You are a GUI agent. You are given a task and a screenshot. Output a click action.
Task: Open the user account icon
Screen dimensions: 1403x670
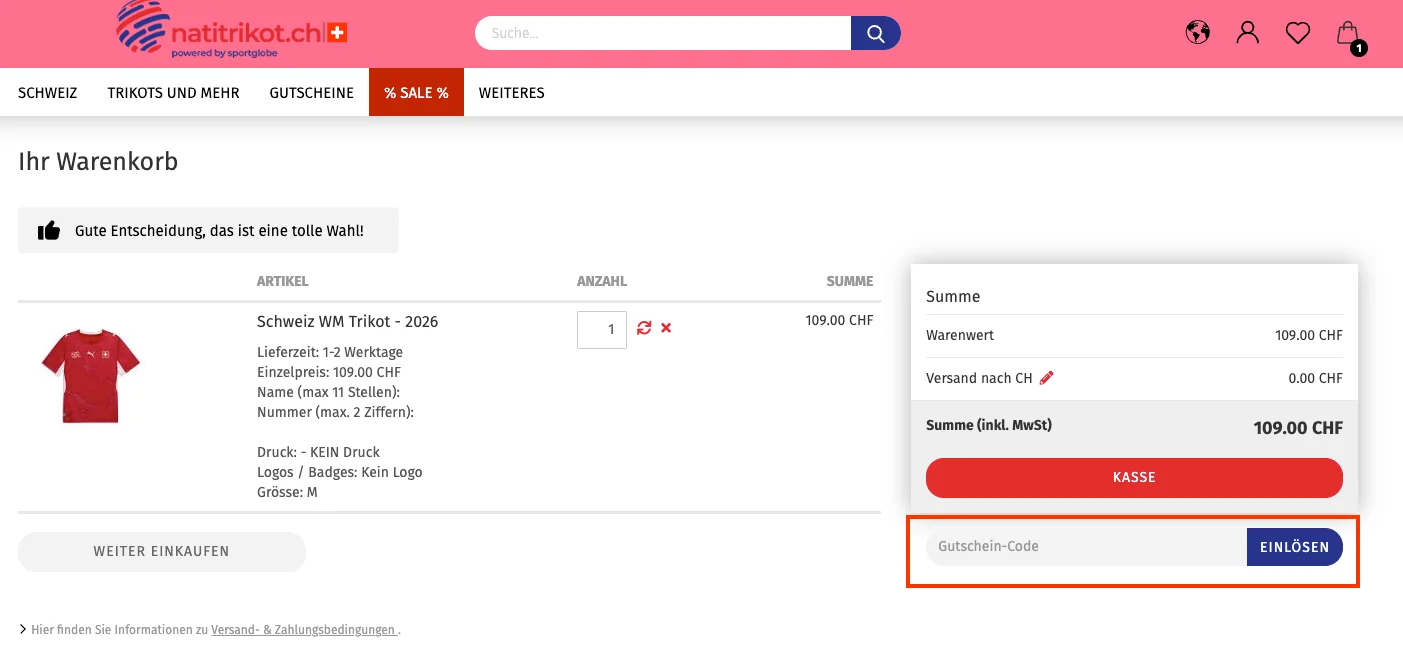click(x=1247, y=33)
